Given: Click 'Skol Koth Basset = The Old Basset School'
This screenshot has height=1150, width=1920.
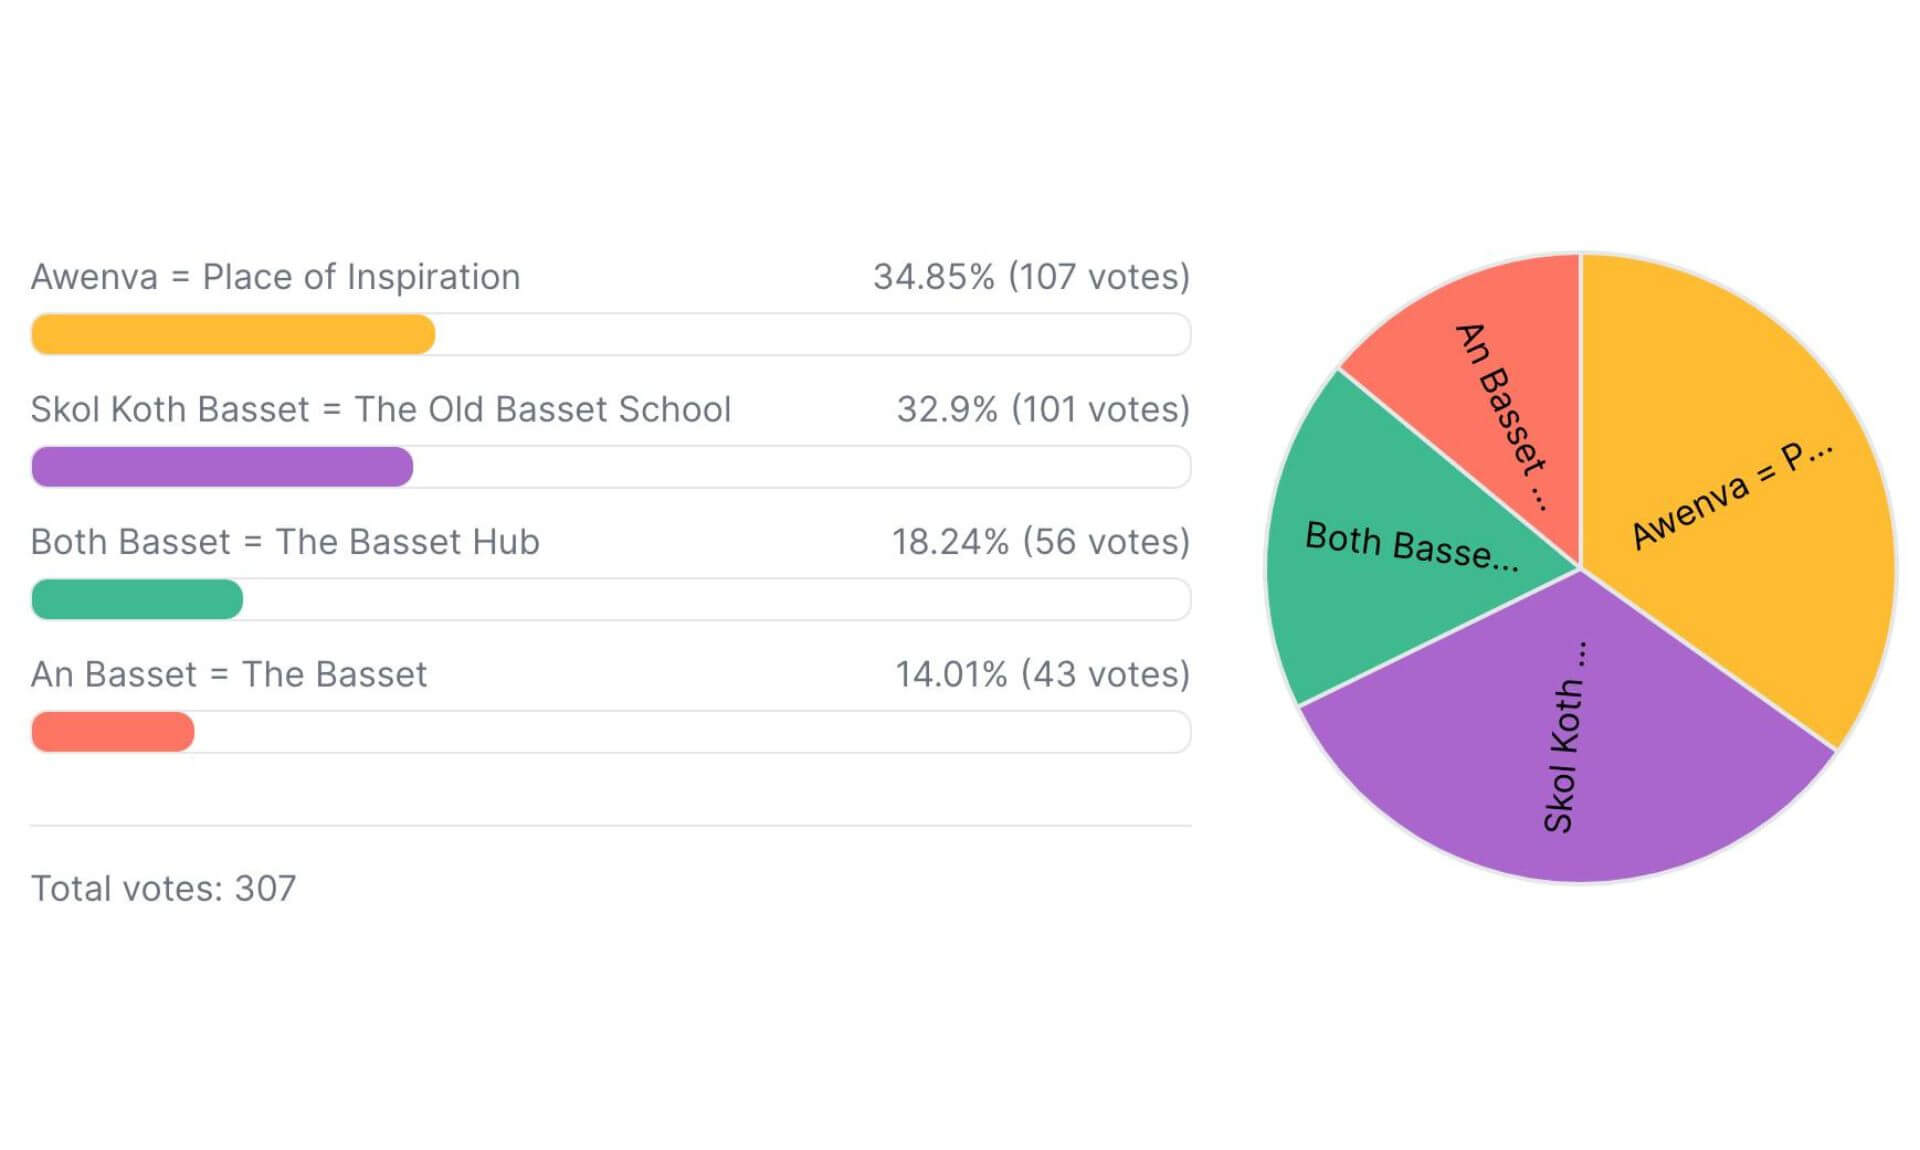Looking at the screenshot, I should [381, 409].
